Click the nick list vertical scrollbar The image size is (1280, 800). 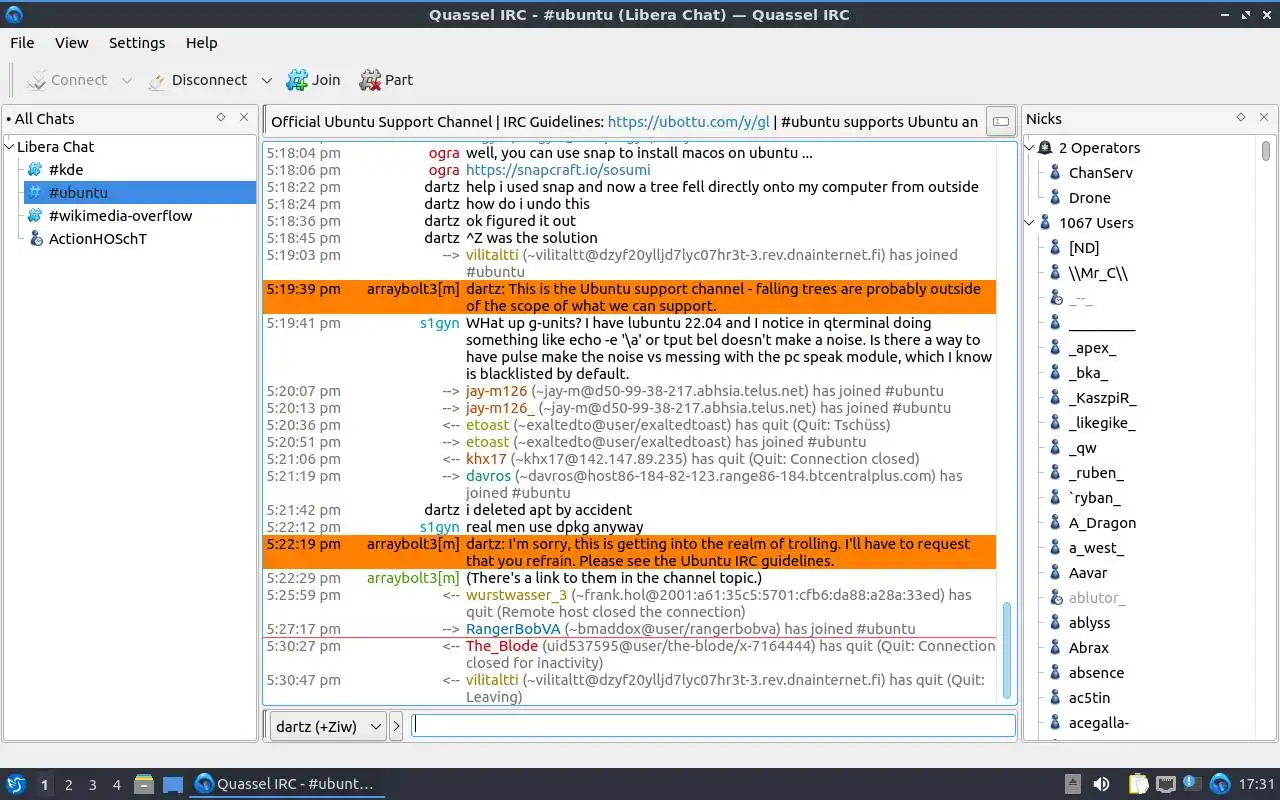click(1266, 151)
